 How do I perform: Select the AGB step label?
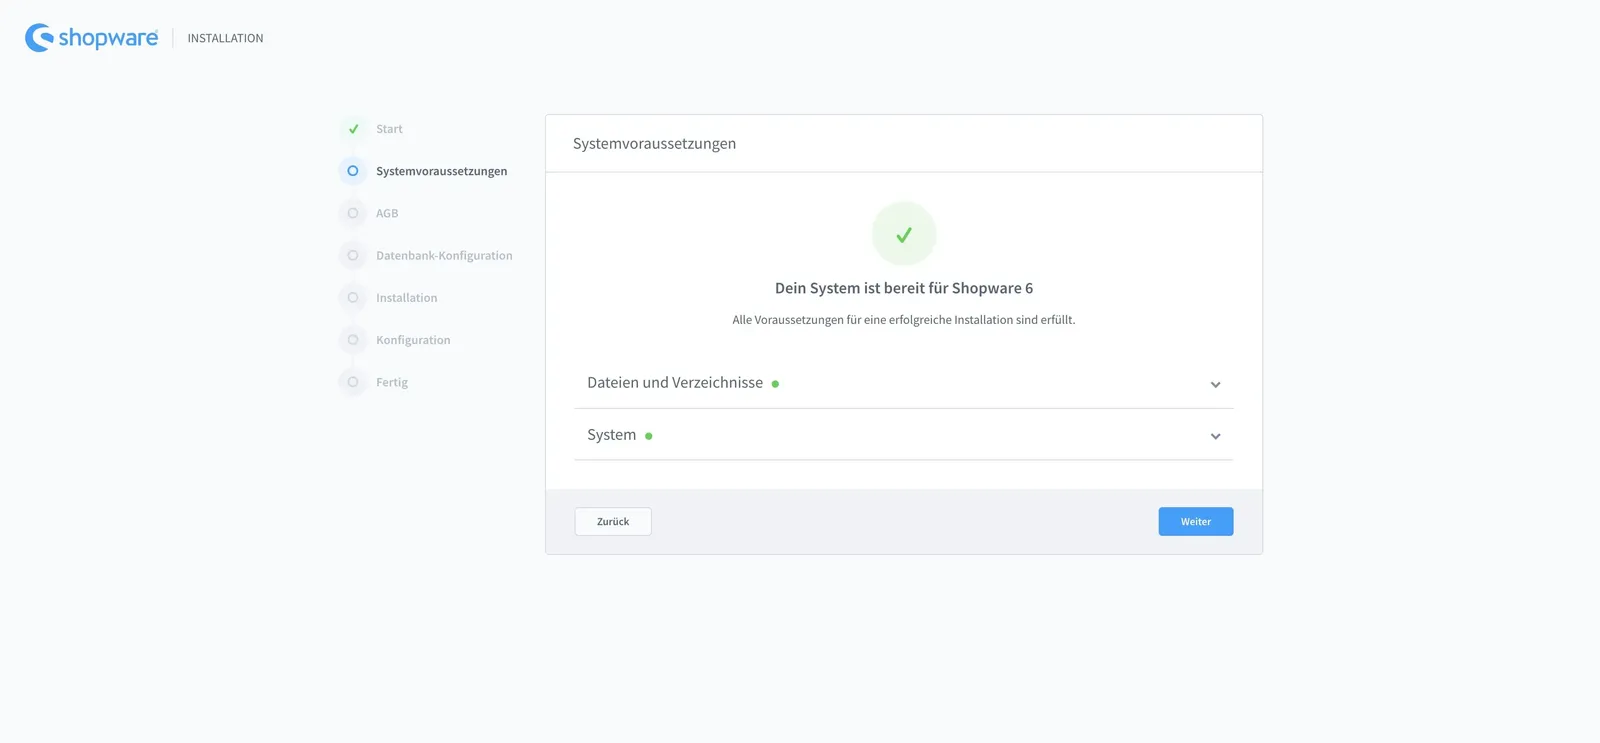(387, 213)
